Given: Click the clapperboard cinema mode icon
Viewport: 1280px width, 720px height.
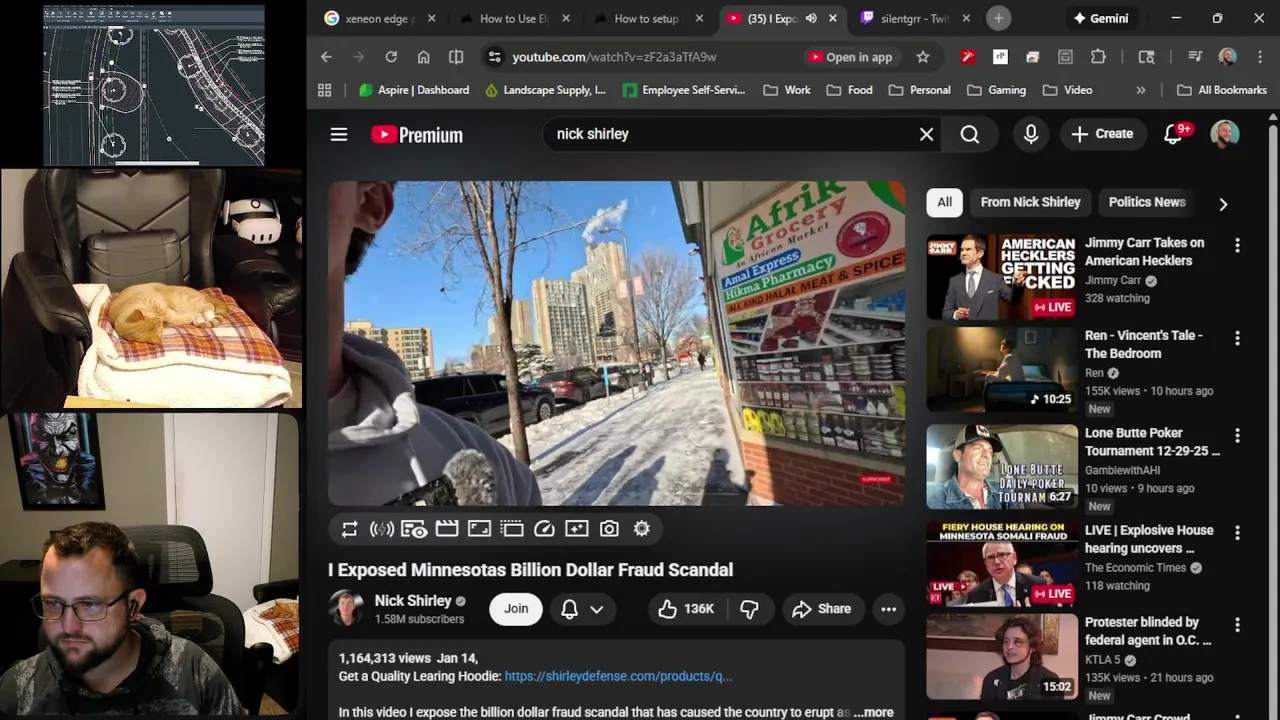Looking at the screenshot, I should (x=447, y=529).
